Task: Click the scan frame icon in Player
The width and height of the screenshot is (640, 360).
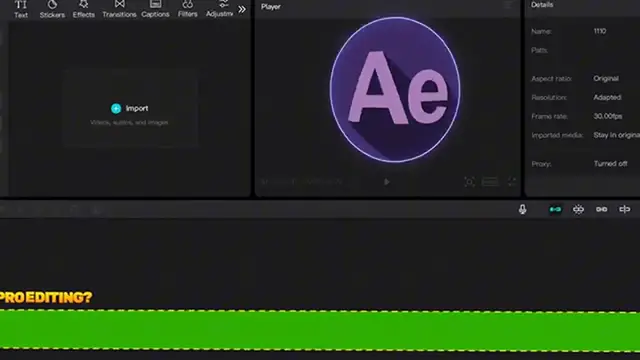Action: coord(469,182)
